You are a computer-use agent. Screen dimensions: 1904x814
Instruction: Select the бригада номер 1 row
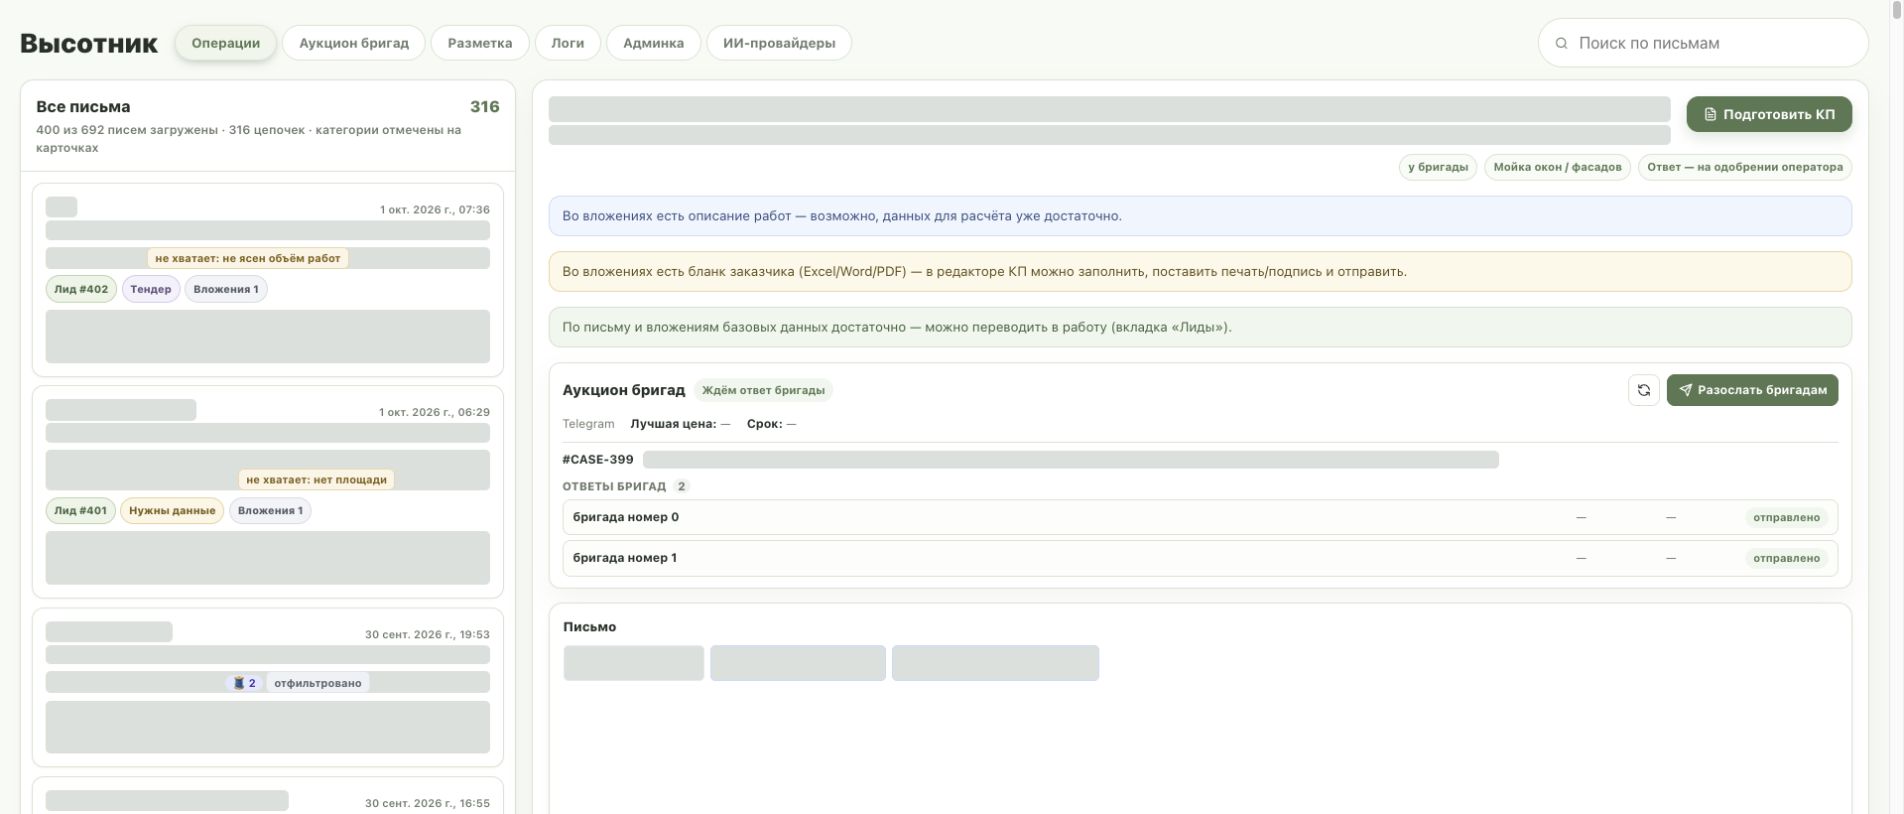[1200, 558]
